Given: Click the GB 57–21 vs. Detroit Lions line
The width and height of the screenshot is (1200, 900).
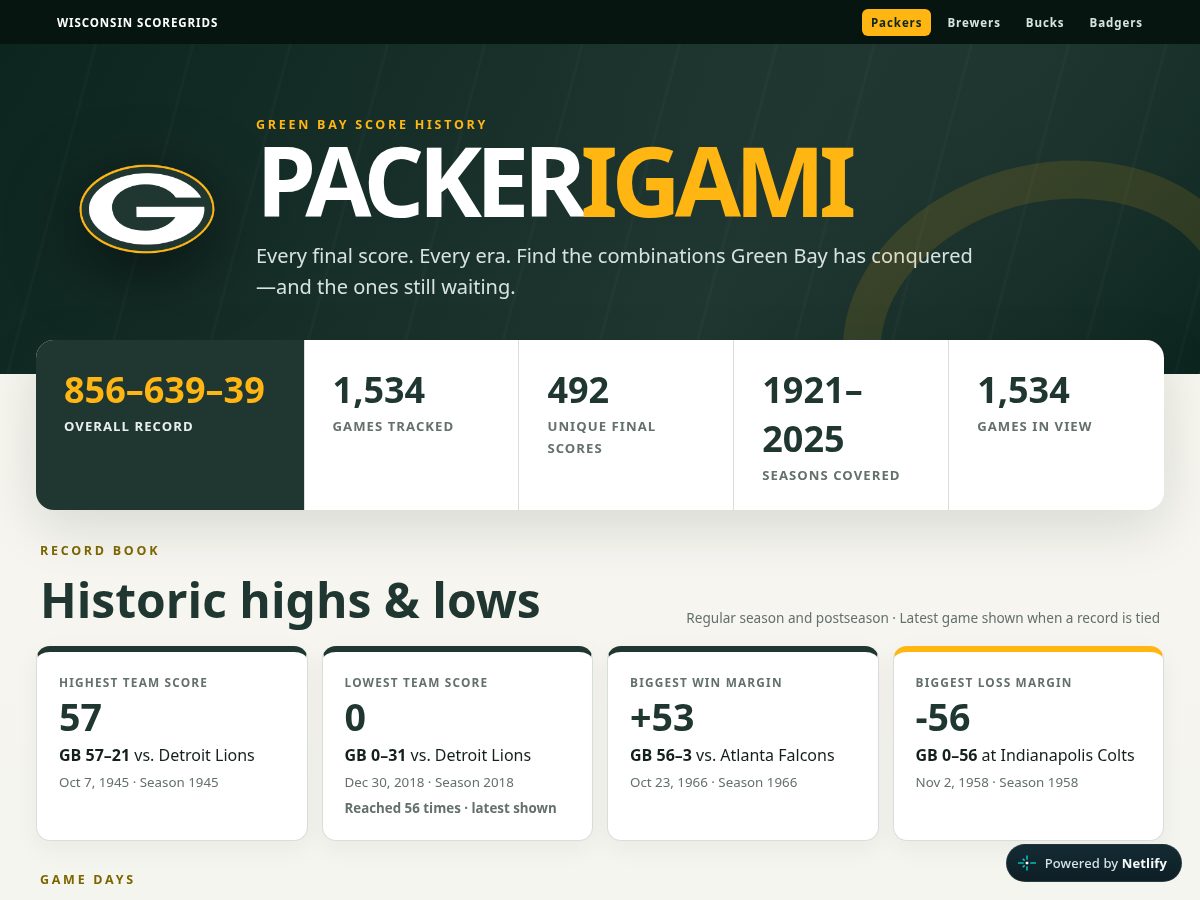Looking at the screenshot, I should 157,755.
